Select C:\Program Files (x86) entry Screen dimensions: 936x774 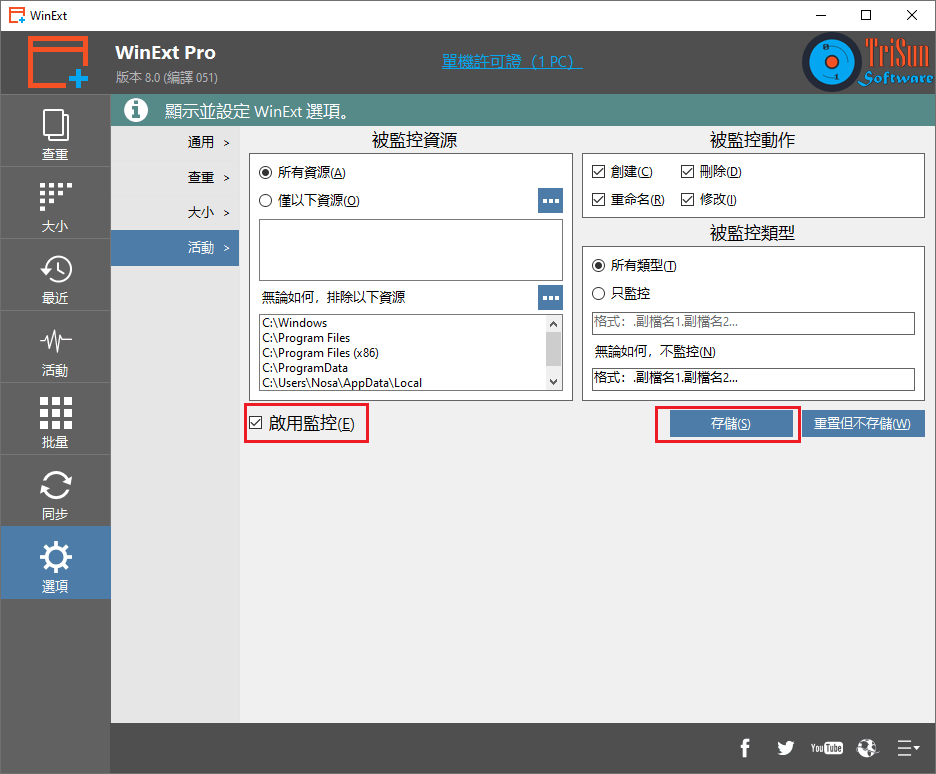(x=321, y=353)
